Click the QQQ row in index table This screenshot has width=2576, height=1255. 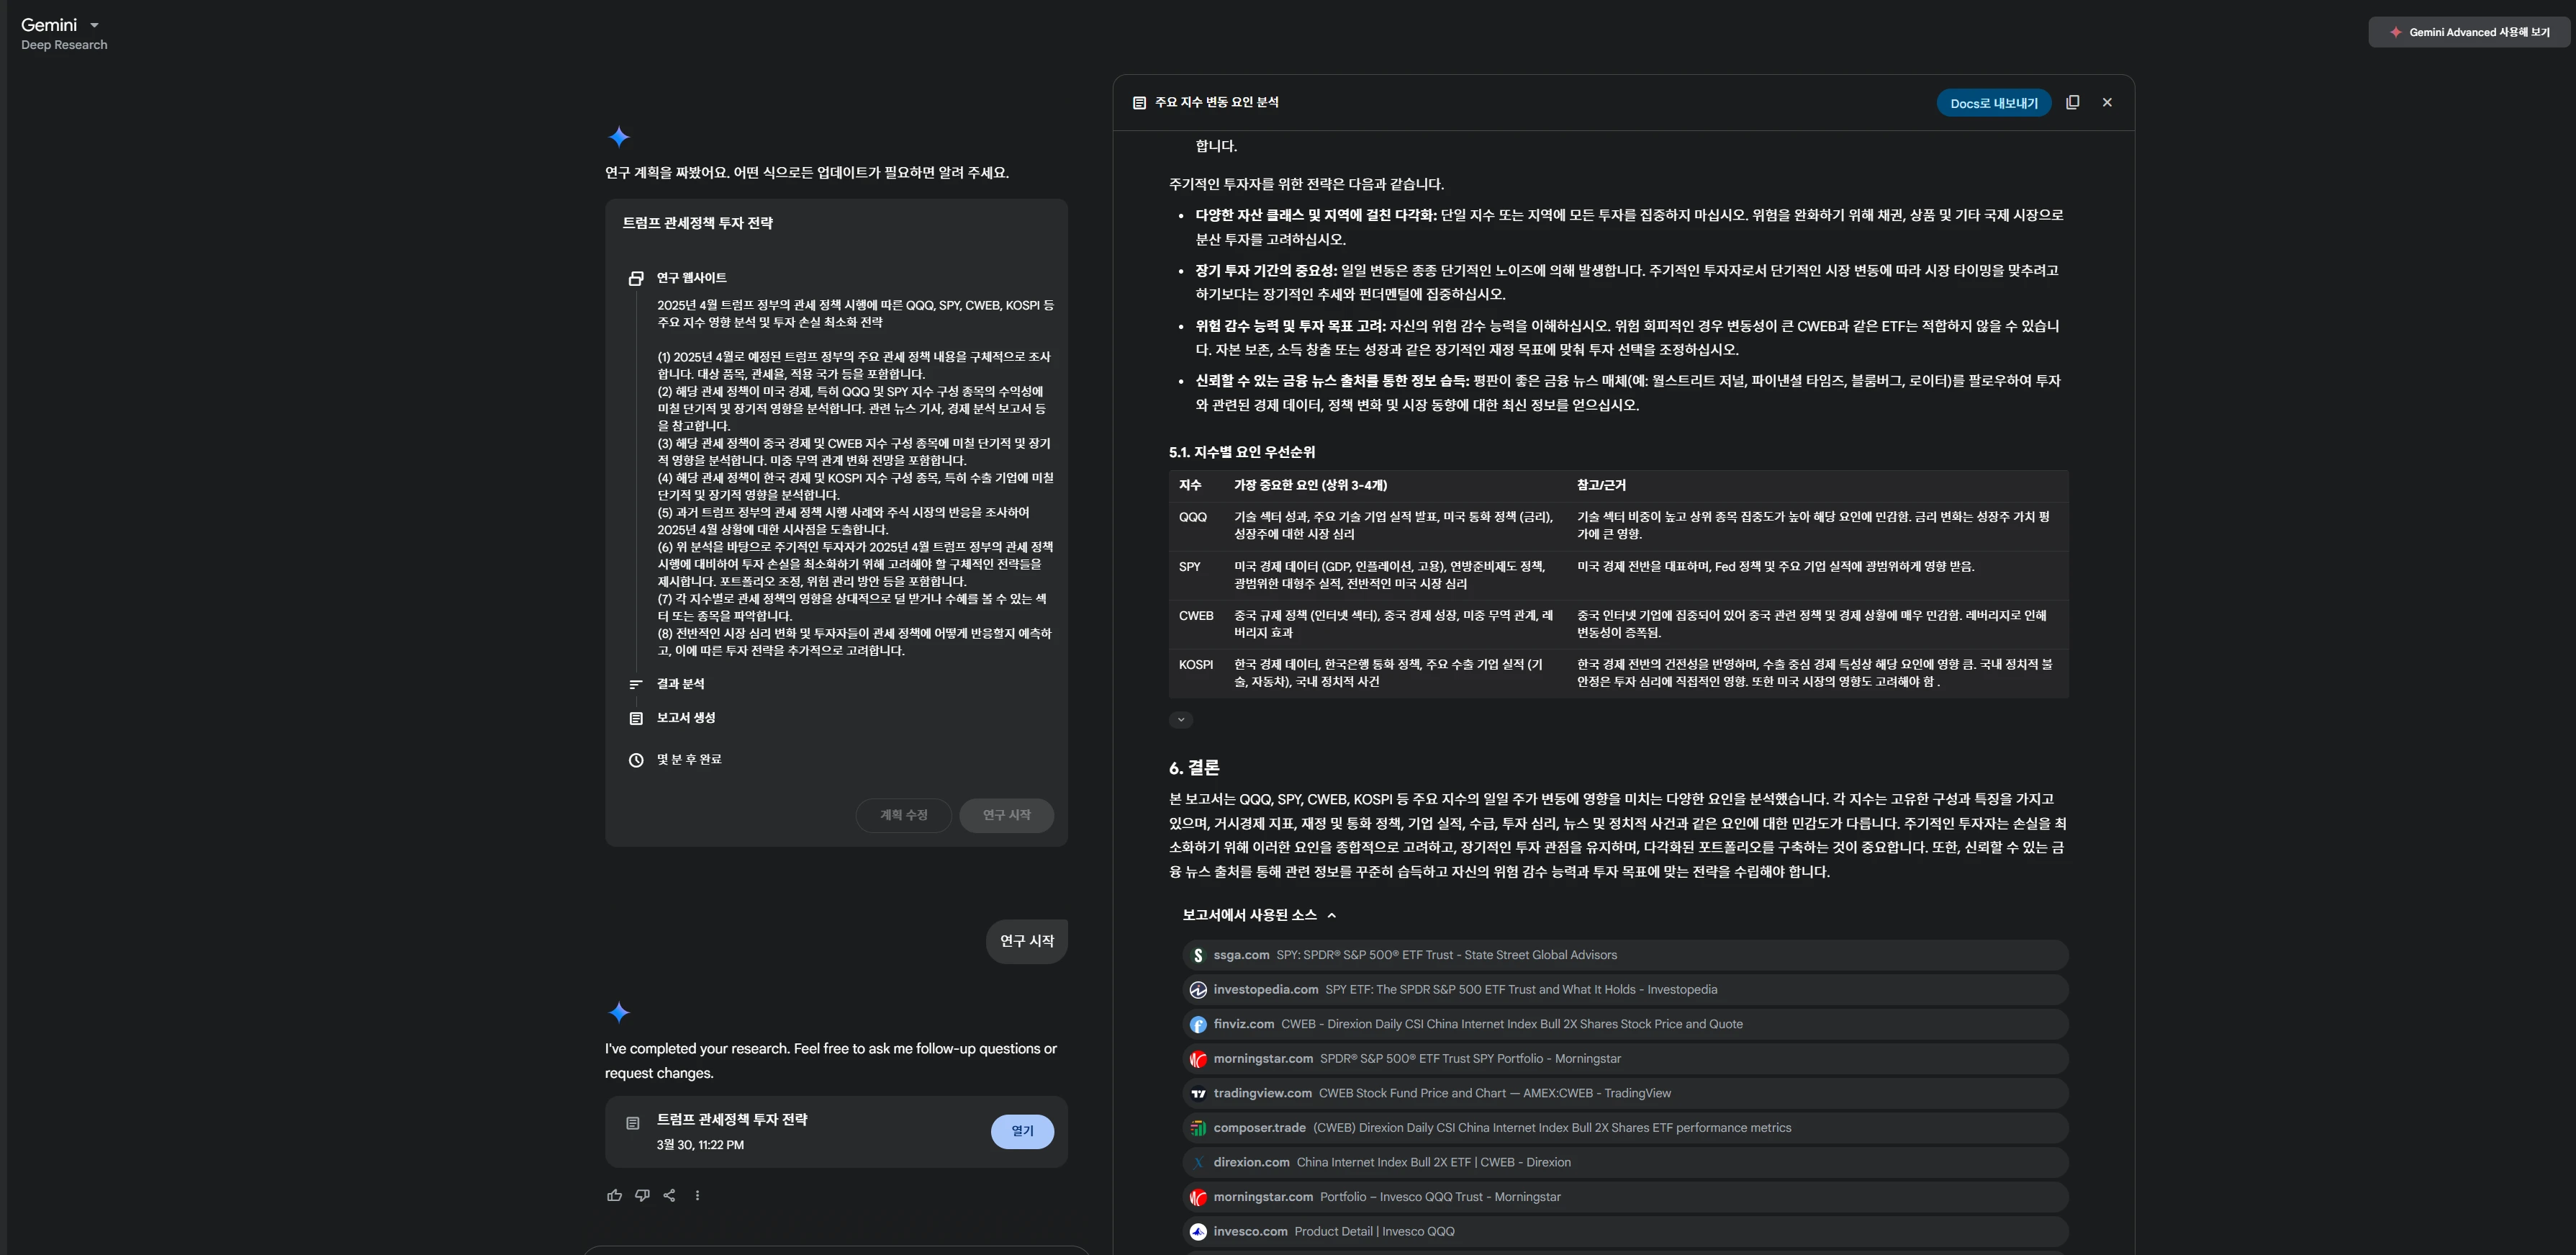tap(1618, 526)
